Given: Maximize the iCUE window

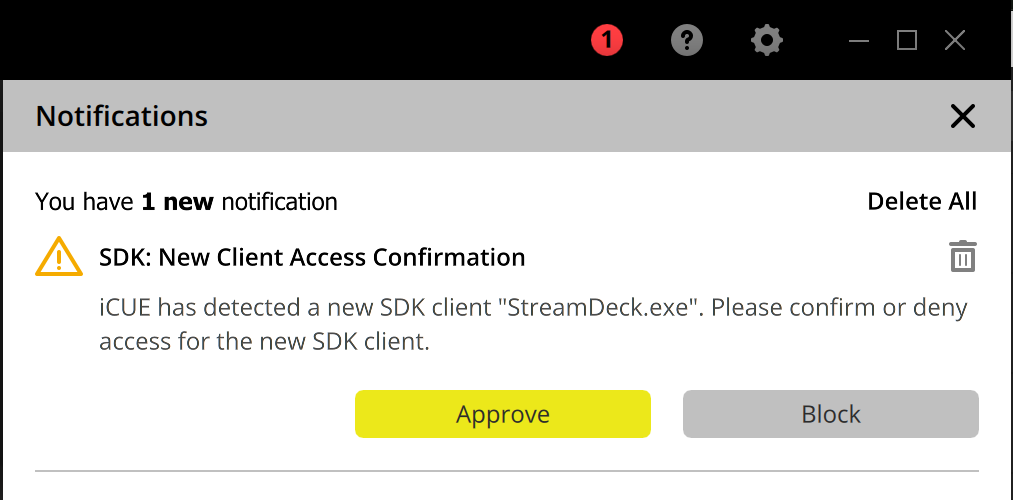Looking at the screenshot, I should click(907, 40).
